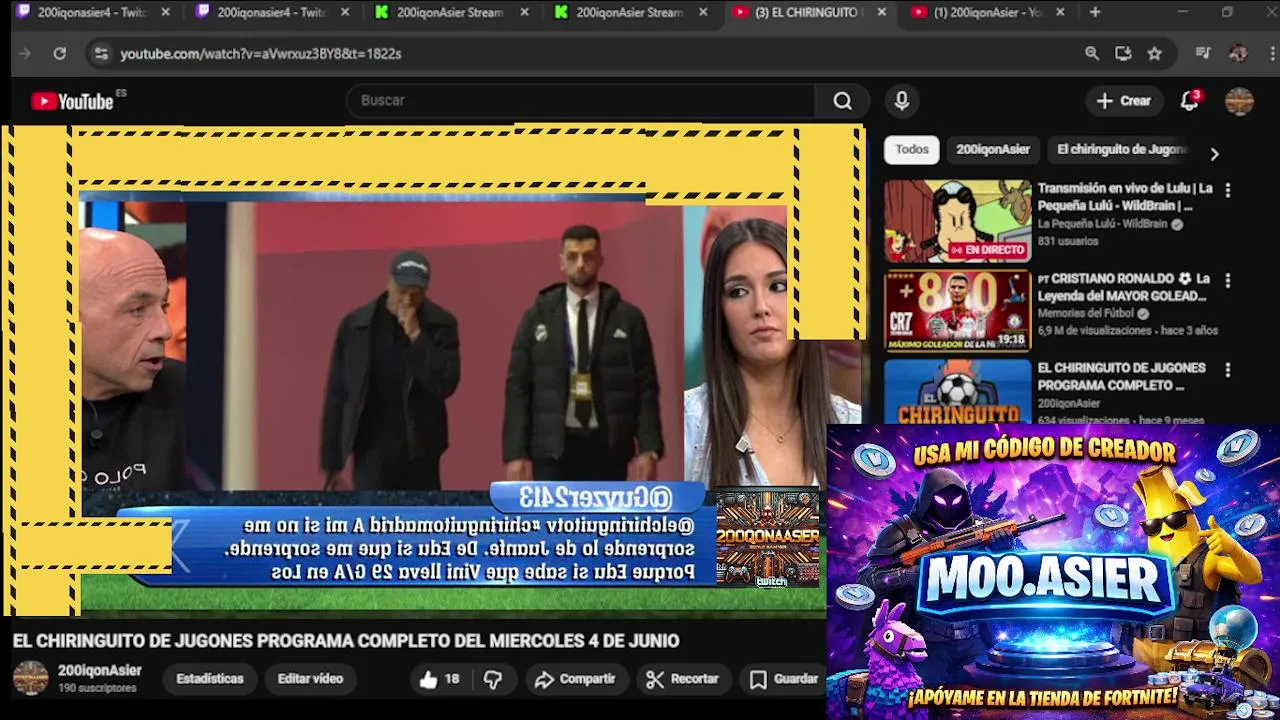
Task: Bookmark this page with the star icon
Action: pyautogui.click(x=1155, y=53)
